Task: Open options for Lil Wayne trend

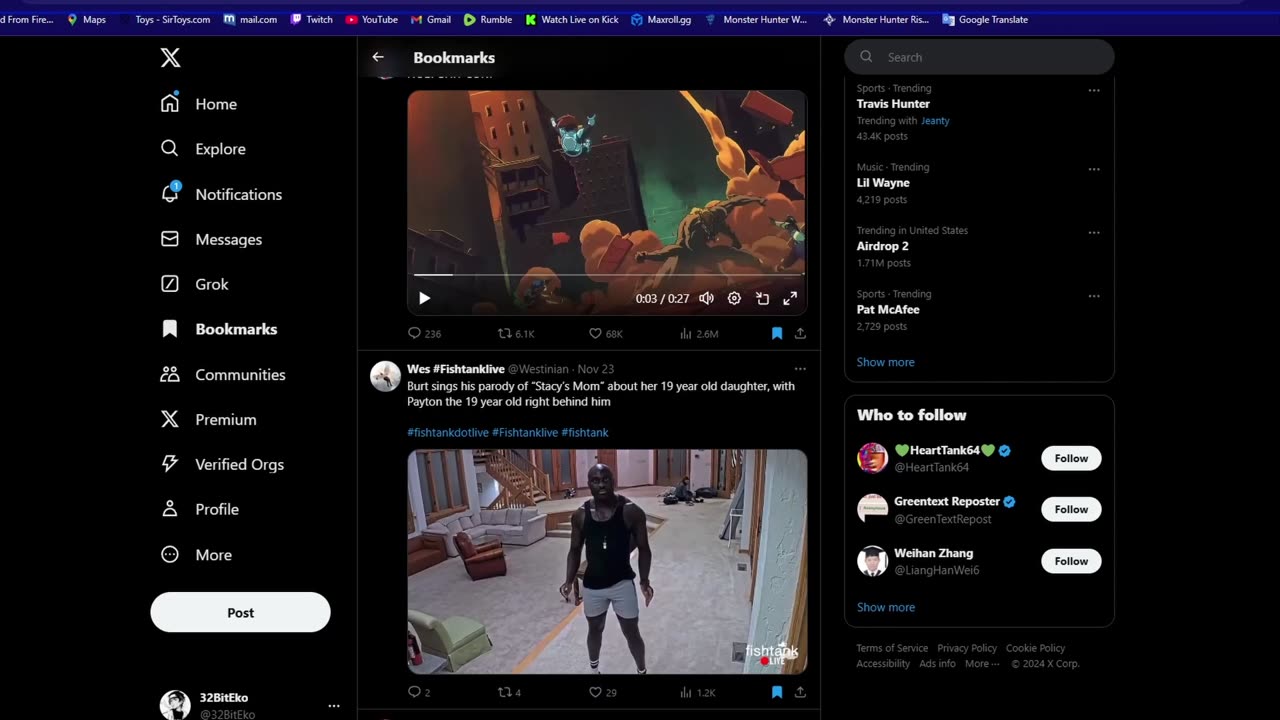Action: pos(1094,169)
